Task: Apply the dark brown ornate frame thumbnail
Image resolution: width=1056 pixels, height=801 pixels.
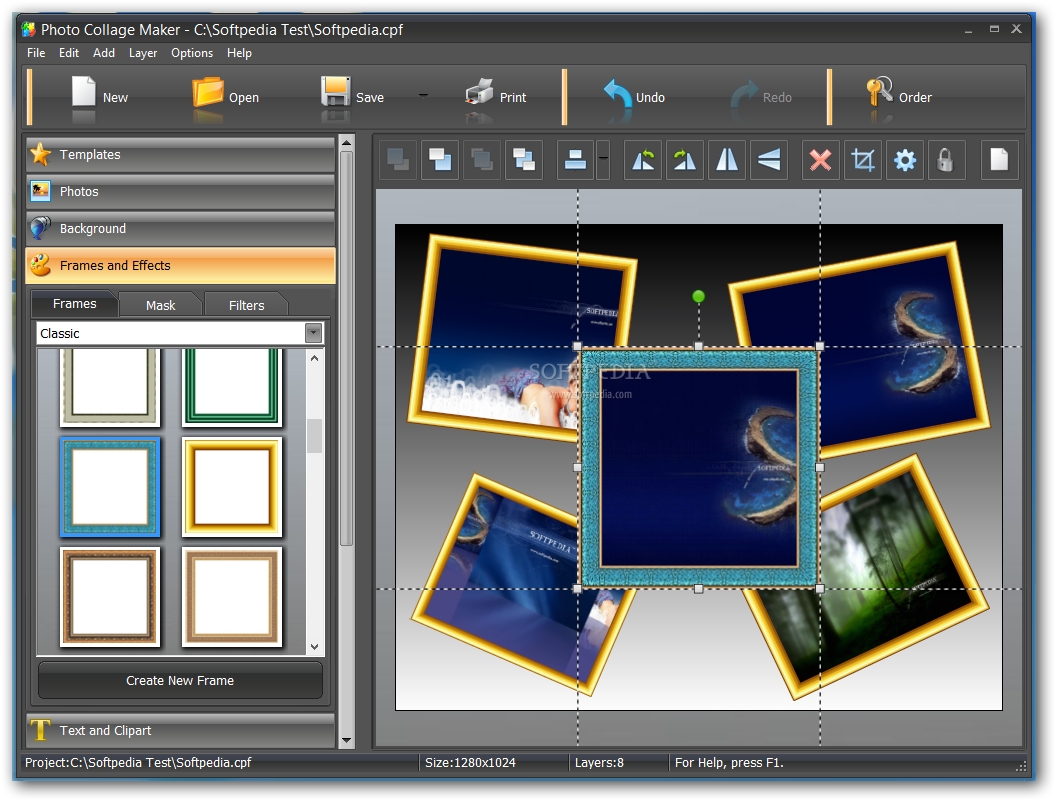Action: tap(110, 597)
